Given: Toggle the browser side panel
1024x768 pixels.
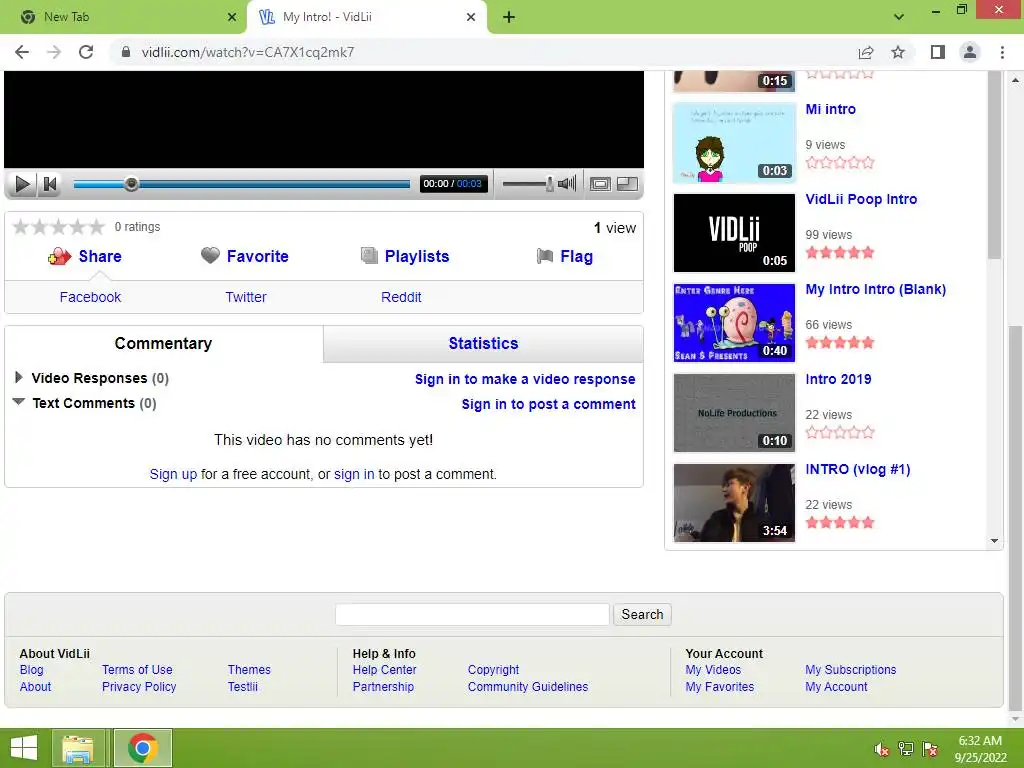Looking at the screenshot, I should 937,52.
